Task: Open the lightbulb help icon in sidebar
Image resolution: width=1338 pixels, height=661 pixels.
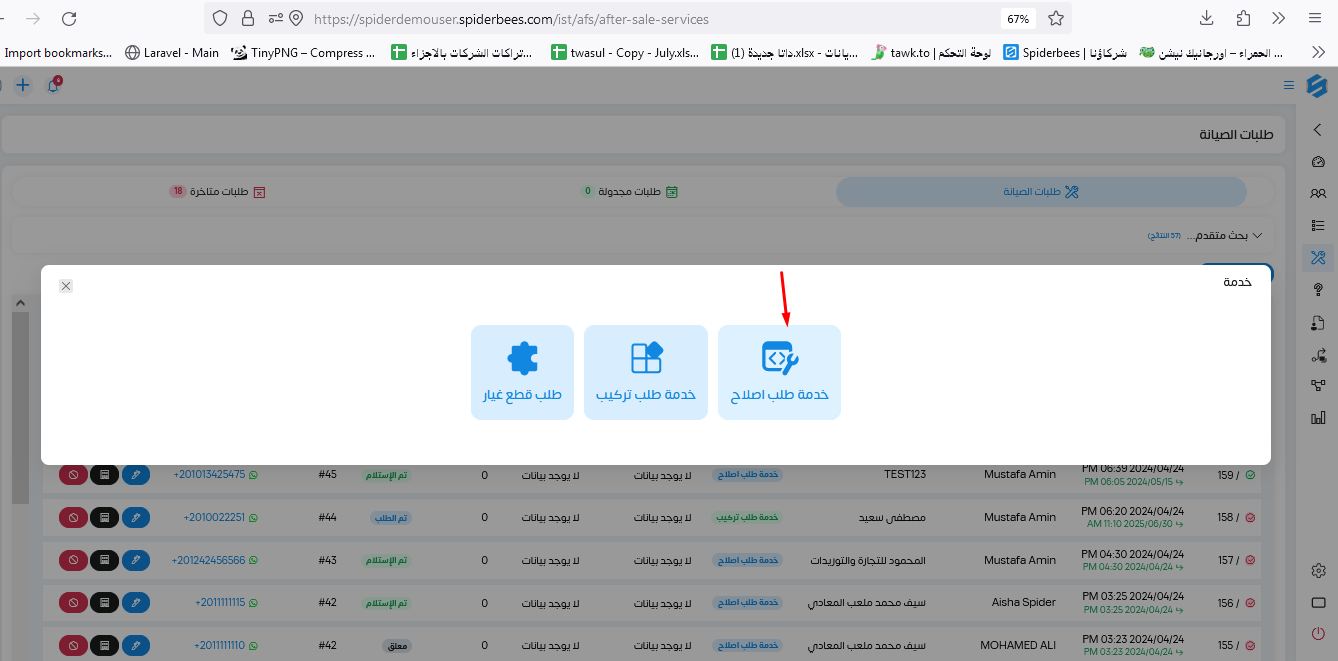Action: (x=1317, y=290)
